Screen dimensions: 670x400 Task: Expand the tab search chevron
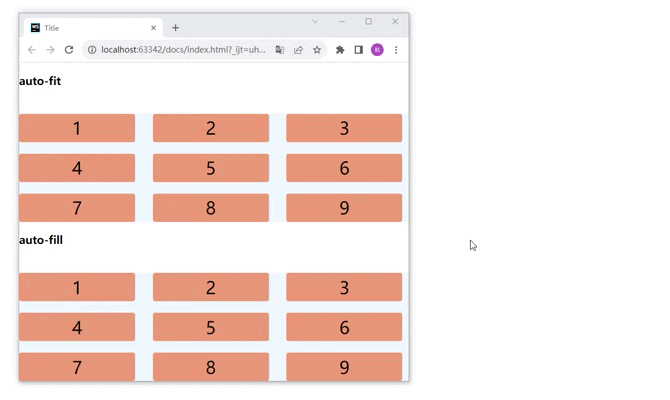(x=315, y=21)
